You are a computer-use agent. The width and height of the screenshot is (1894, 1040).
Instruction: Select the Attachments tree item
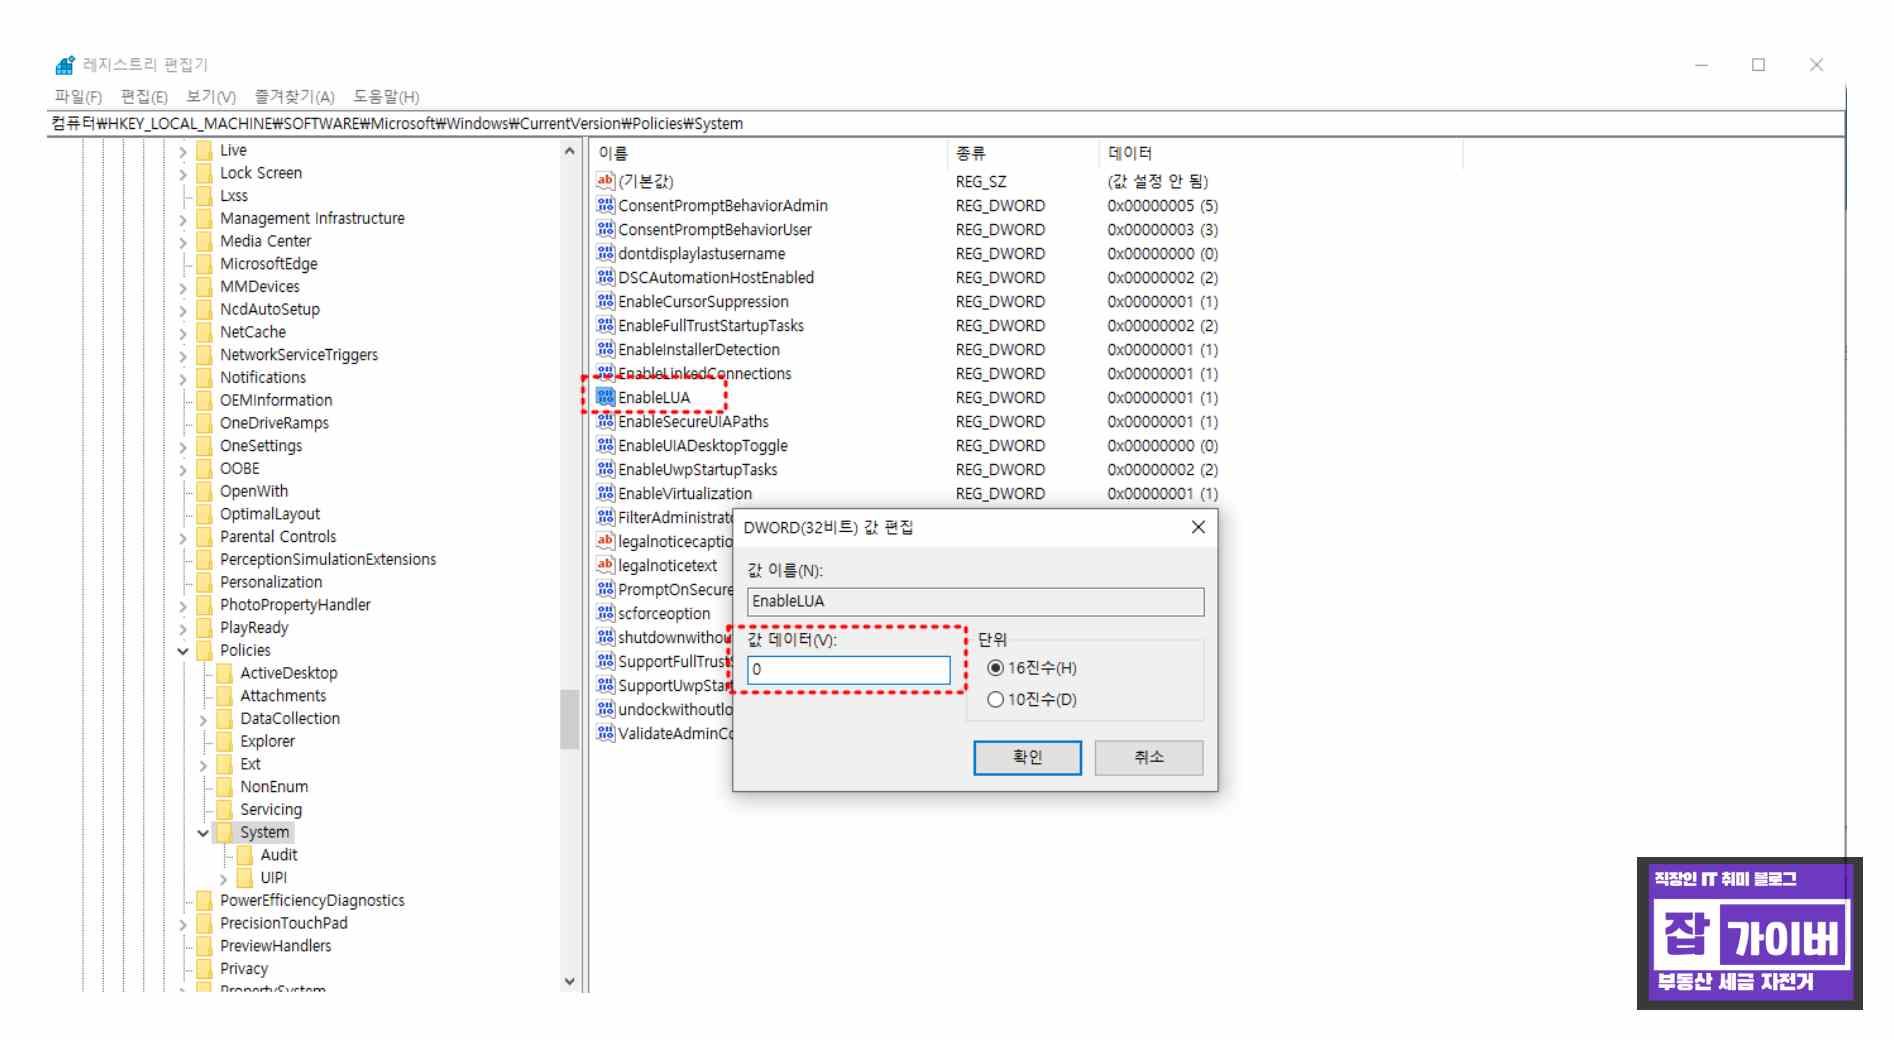tap(283, 696)
